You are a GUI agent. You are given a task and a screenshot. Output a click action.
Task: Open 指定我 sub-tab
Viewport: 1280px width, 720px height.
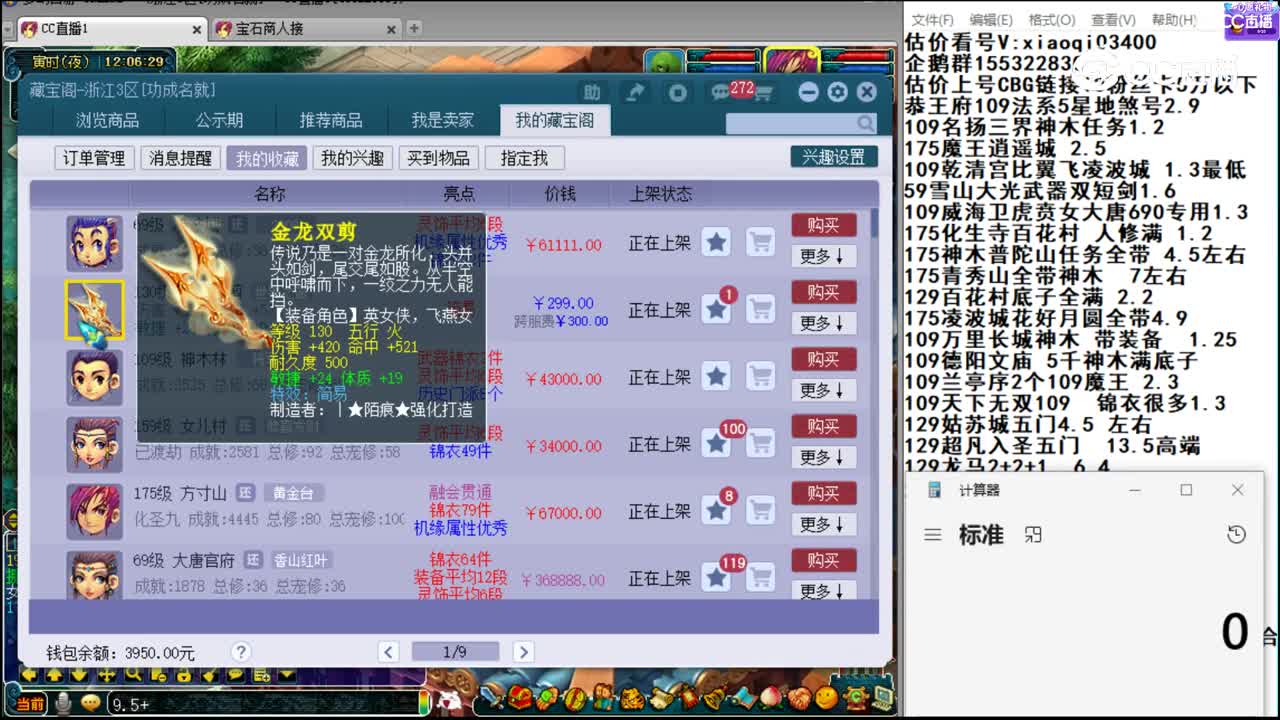(x=524, y=158)
